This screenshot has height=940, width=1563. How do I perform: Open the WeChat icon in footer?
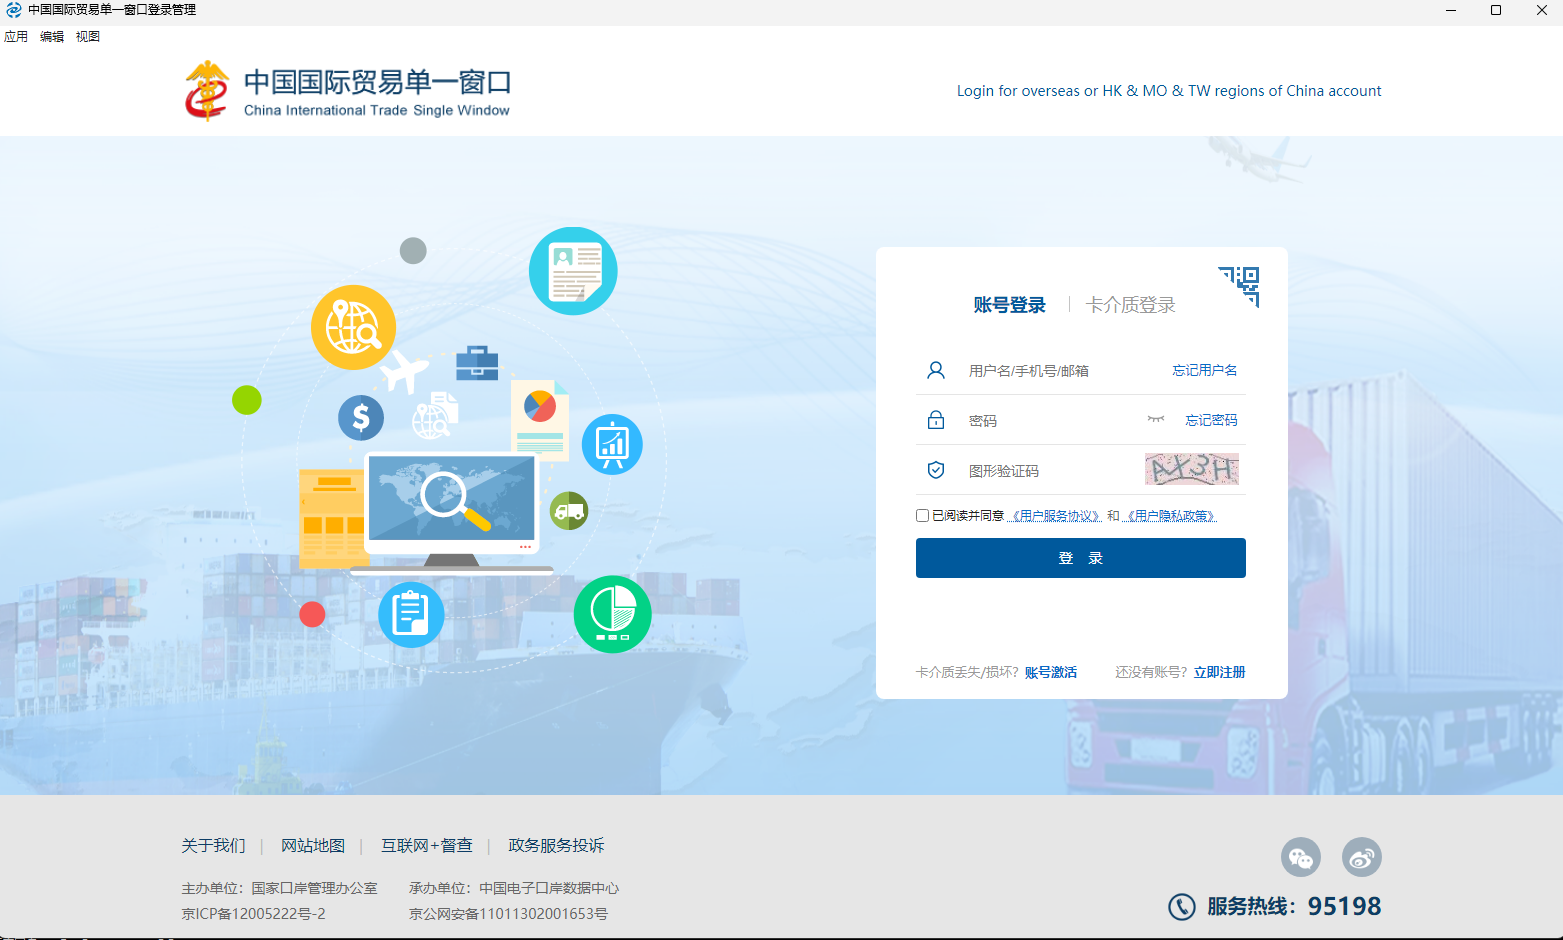(x=1300, y=857)
